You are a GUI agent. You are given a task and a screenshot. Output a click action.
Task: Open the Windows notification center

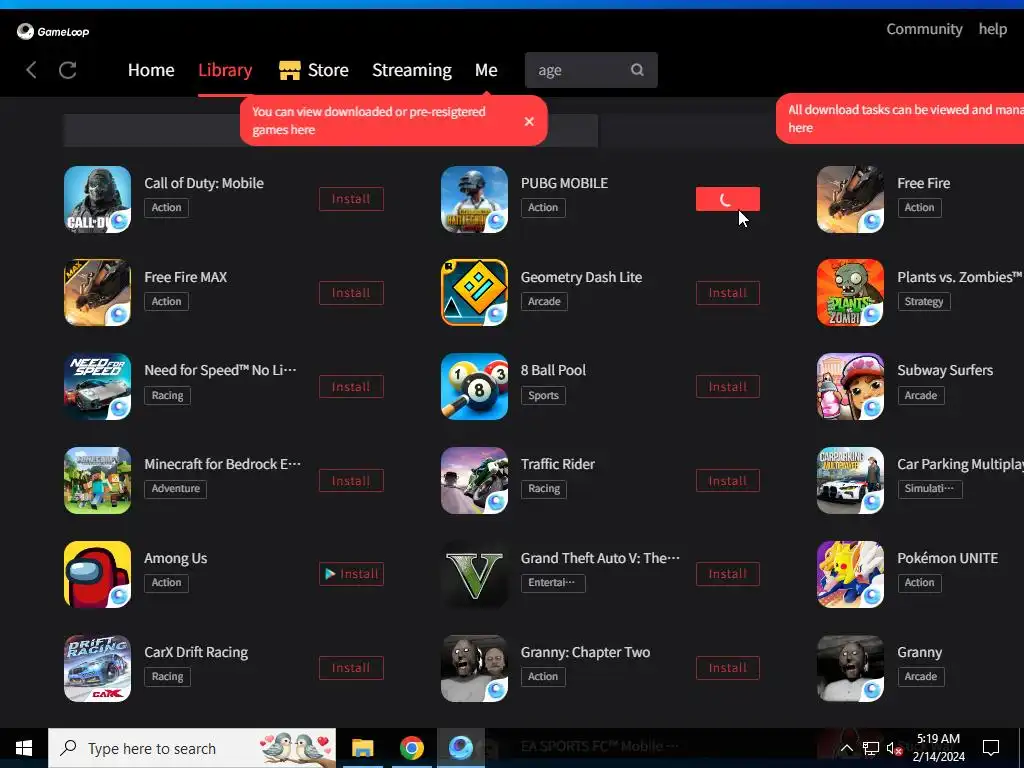pos(991,748)
